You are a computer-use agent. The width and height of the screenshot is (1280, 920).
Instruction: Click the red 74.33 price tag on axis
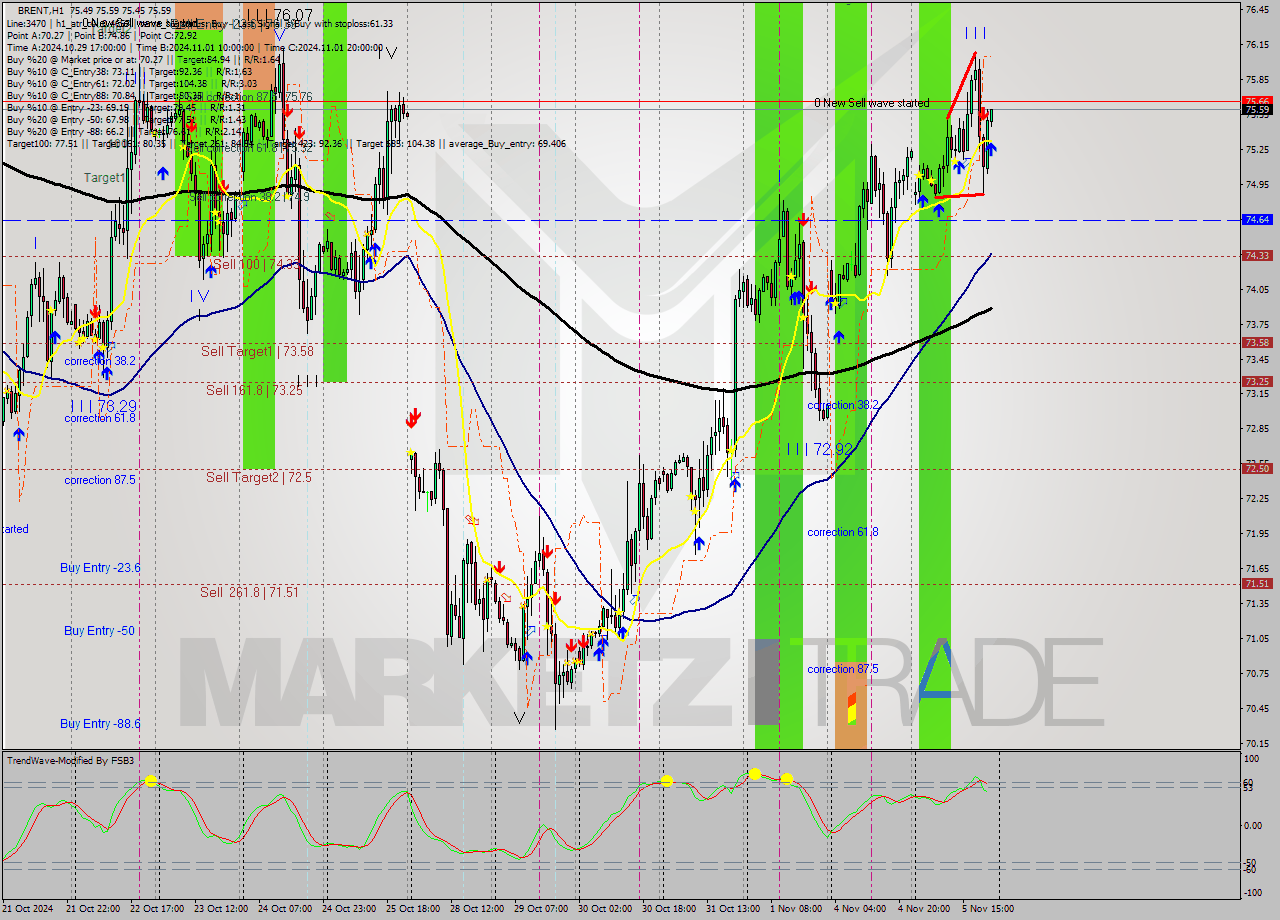pyautogui.click(x=1256, y=255)
